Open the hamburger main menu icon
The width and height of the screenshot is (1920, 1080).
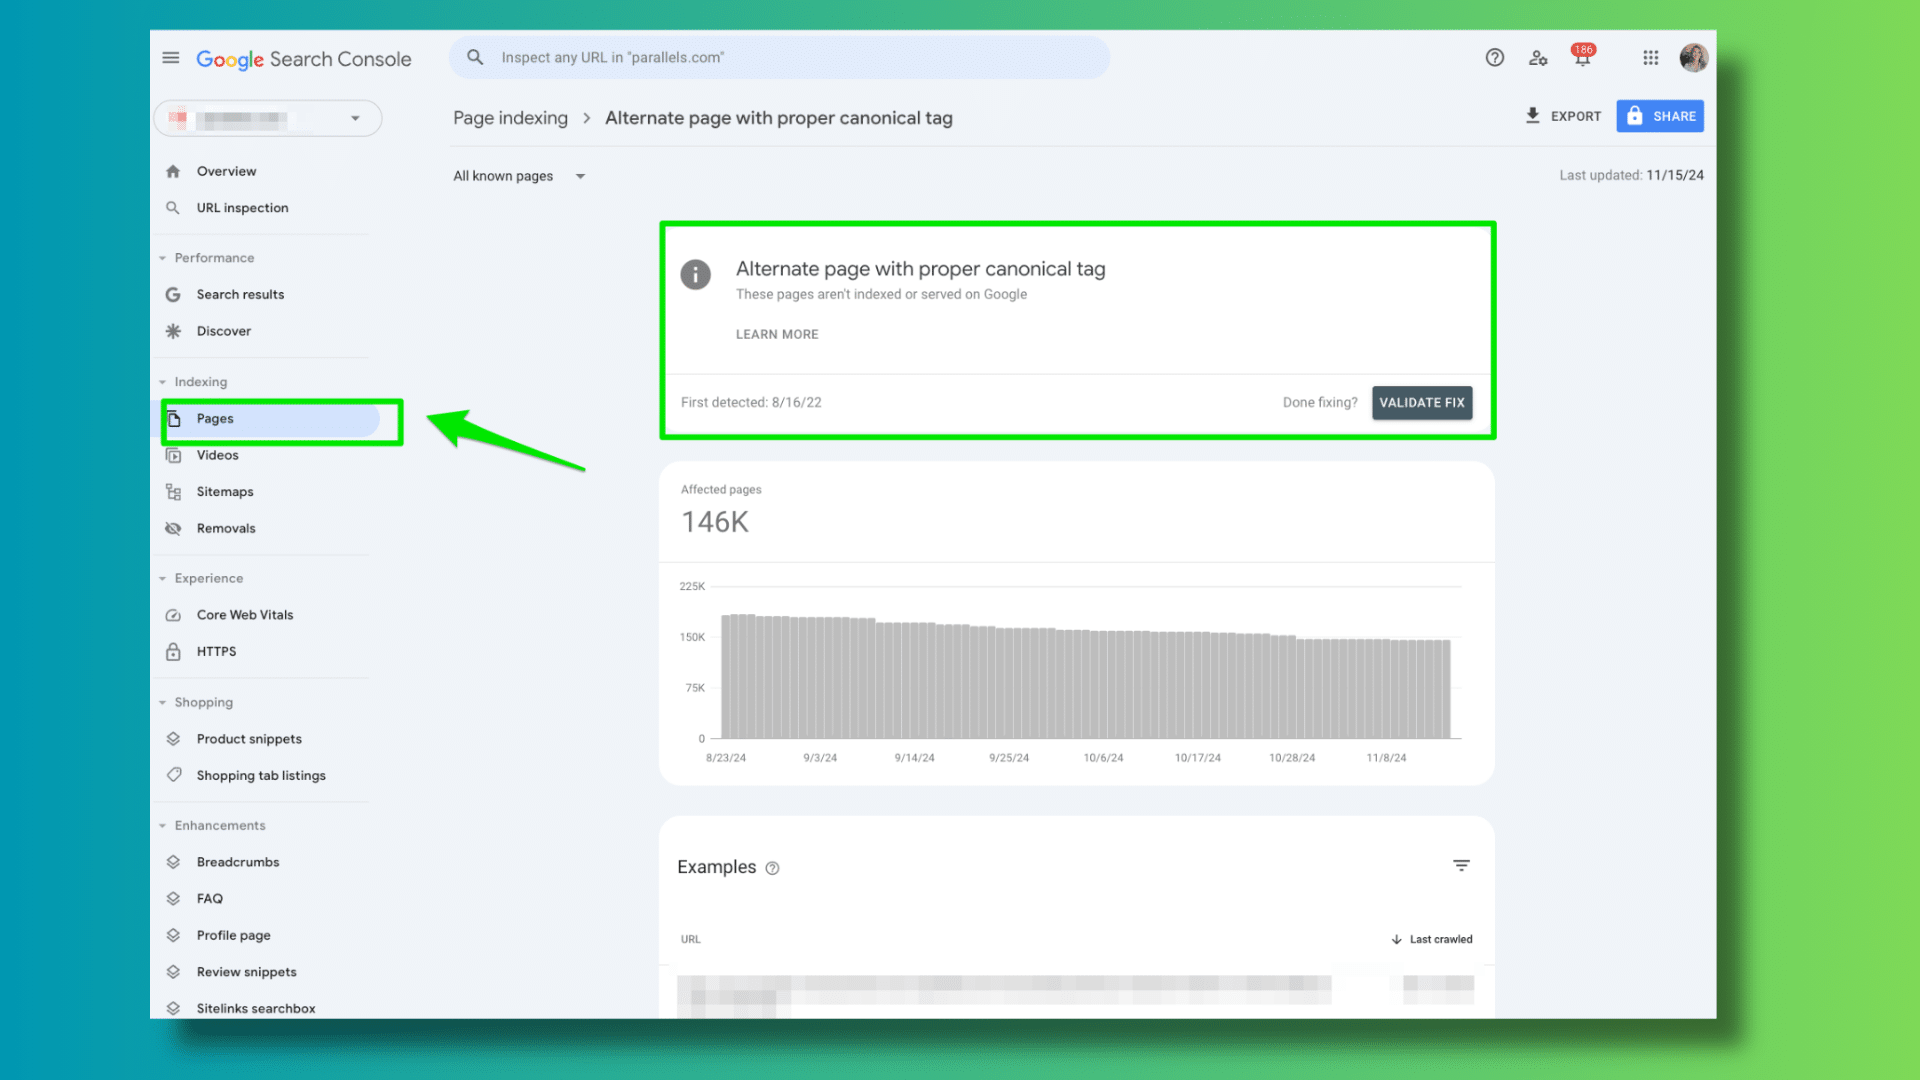click(171, 58)
